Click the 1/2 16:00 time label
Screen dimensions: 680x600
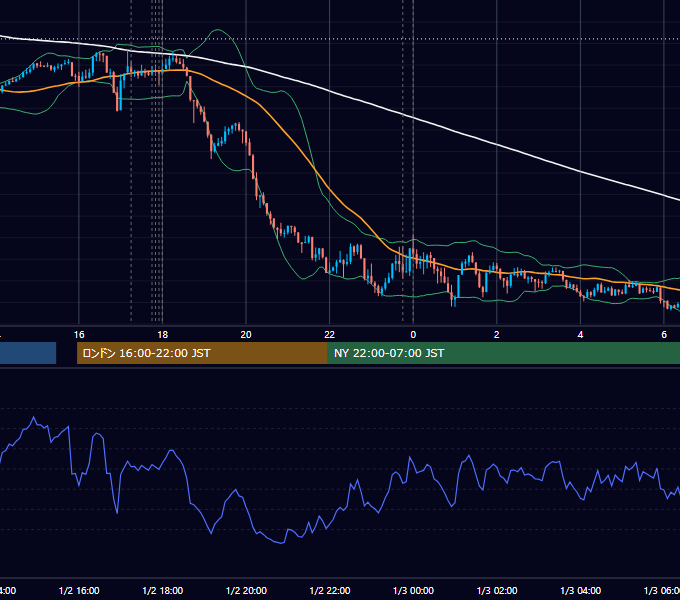[79, 590]
